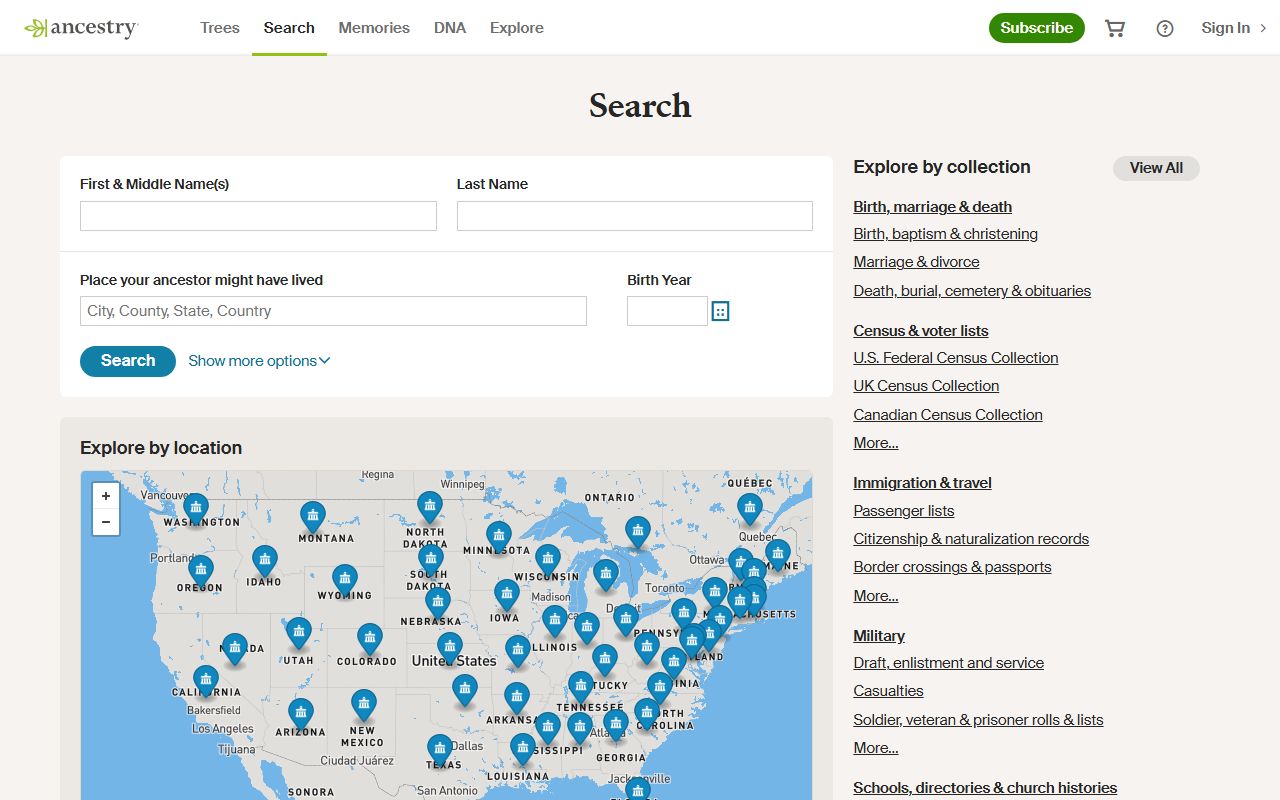Open Census & voter lists category
This screenshot has width=1280, height=800.
click(x=920, y=331)
